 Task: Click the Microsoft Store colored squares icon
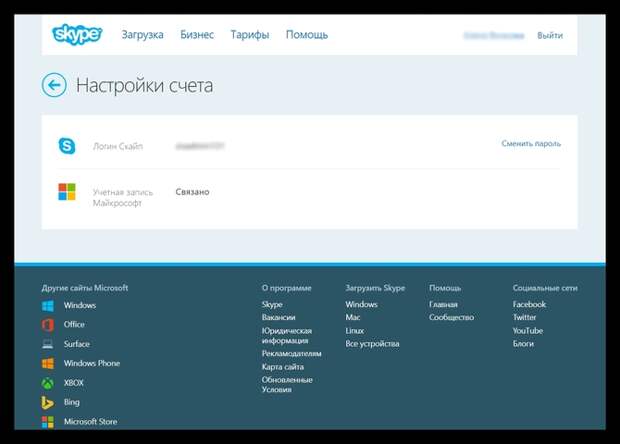48,422
